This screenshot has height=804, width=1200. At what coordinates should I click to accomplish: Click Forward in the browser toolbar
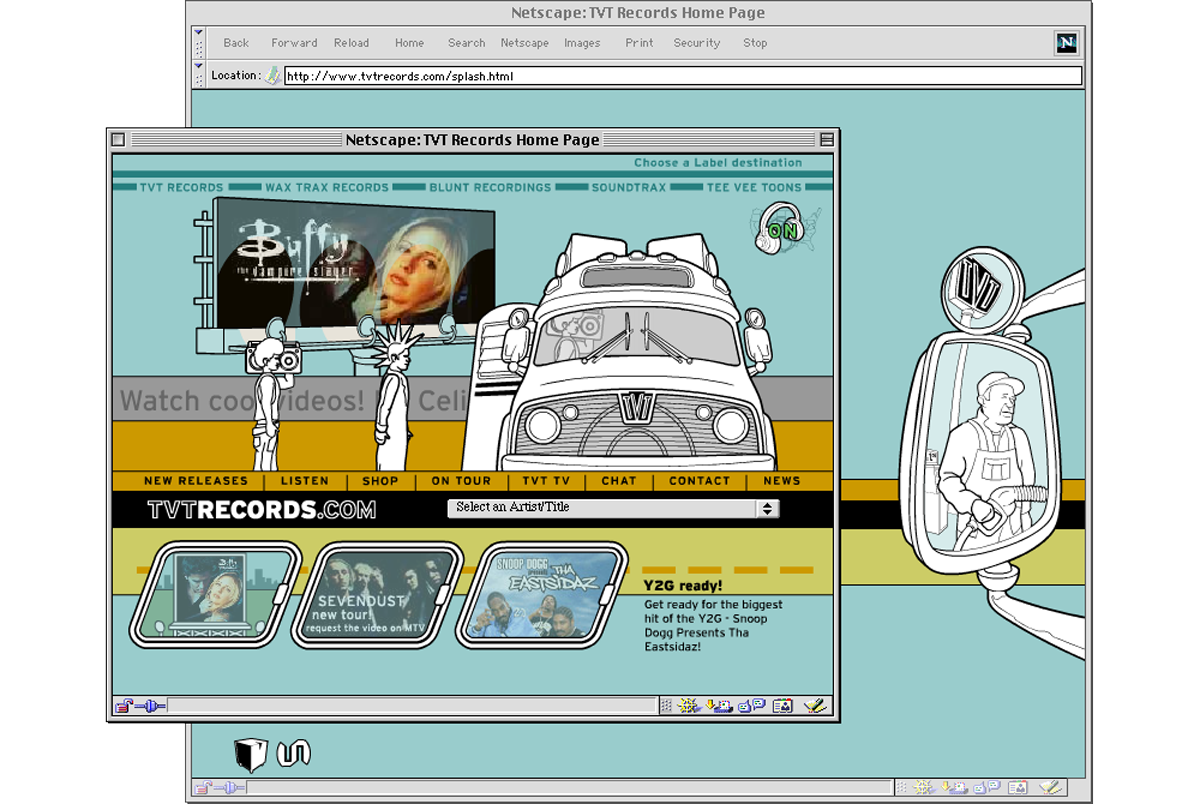[294, 43]
